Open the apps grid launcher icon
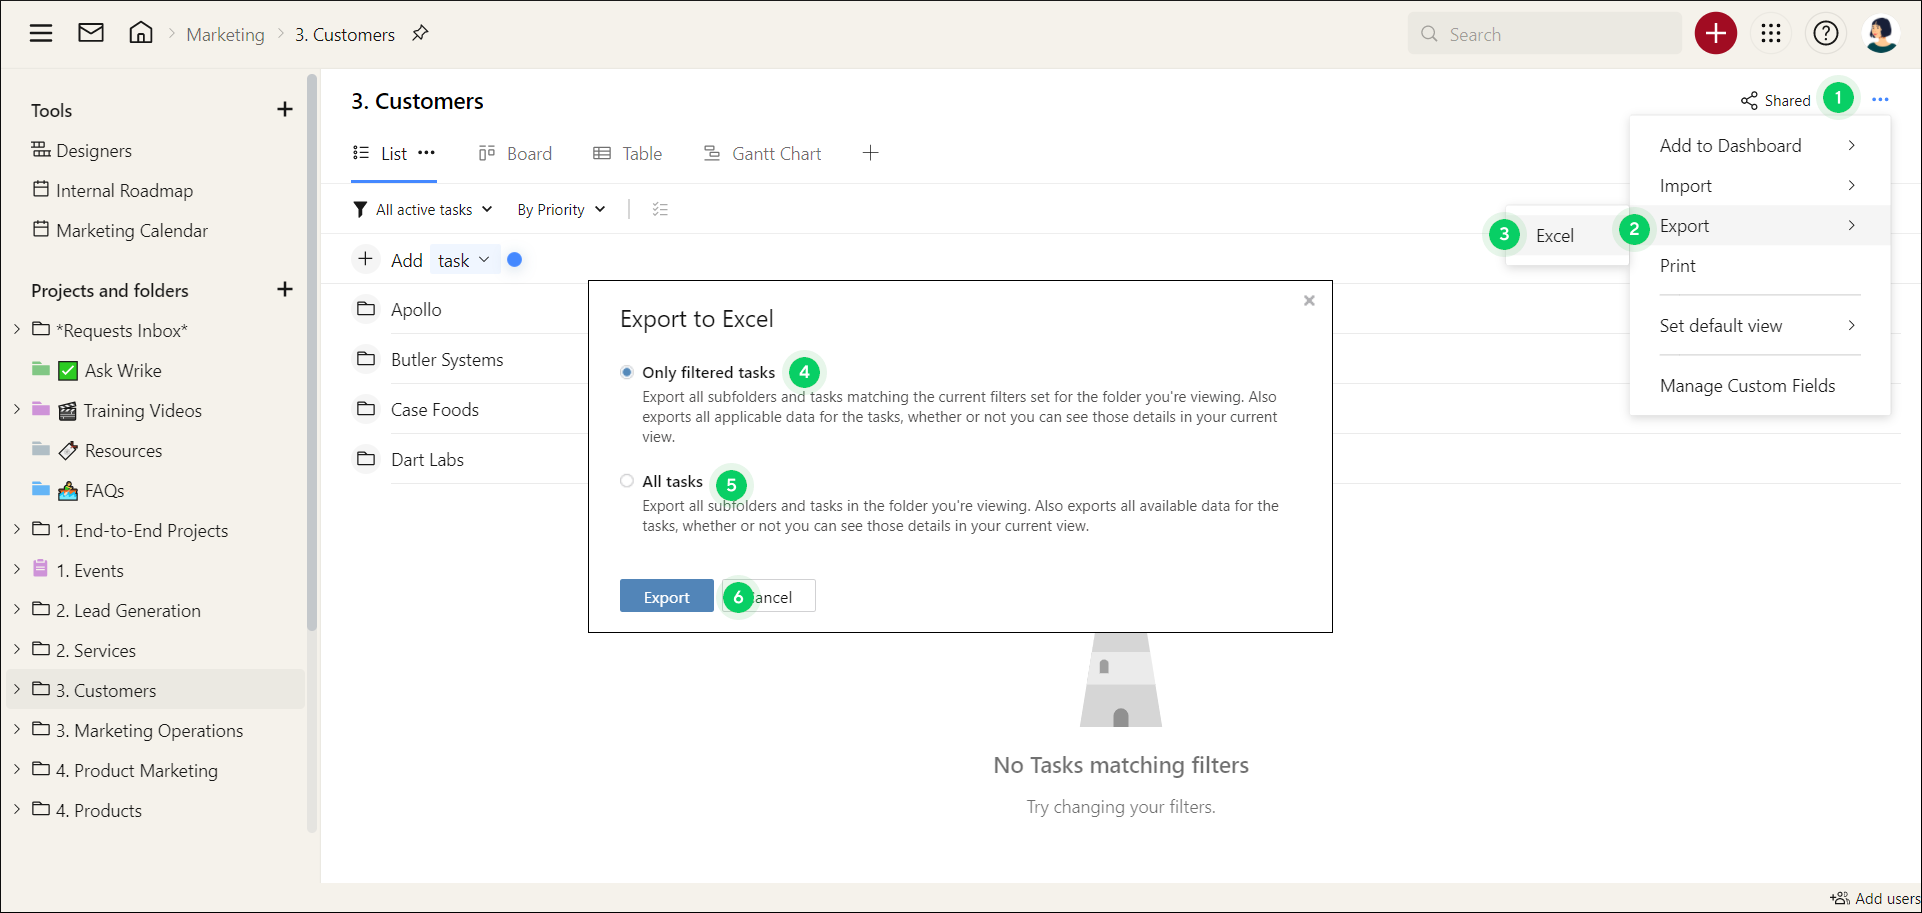This screenshot has width=1922, height=913. tap(1771, 33)
